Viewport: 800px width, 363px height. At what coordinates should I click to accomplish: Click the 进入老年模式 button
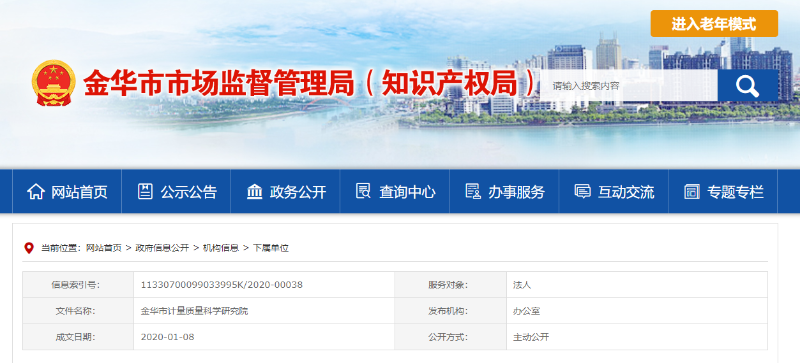714,23
